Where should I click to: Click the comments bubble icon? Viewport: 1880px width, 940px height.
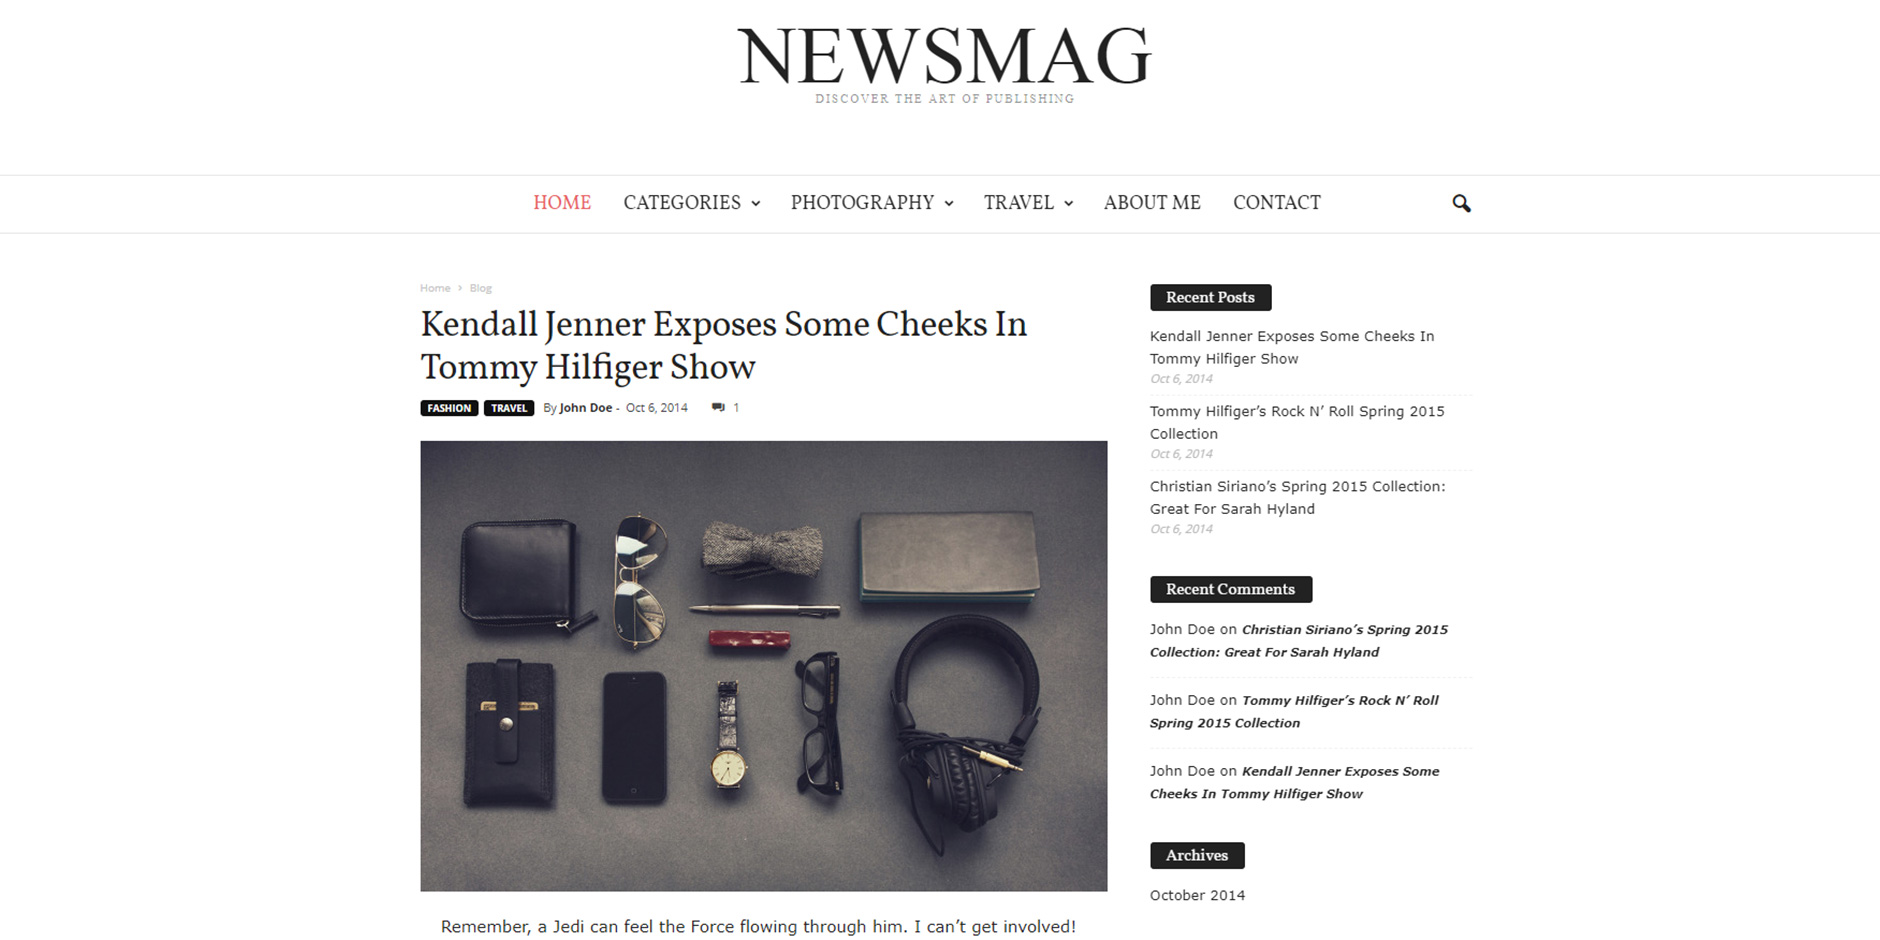[x=718, y=407]
